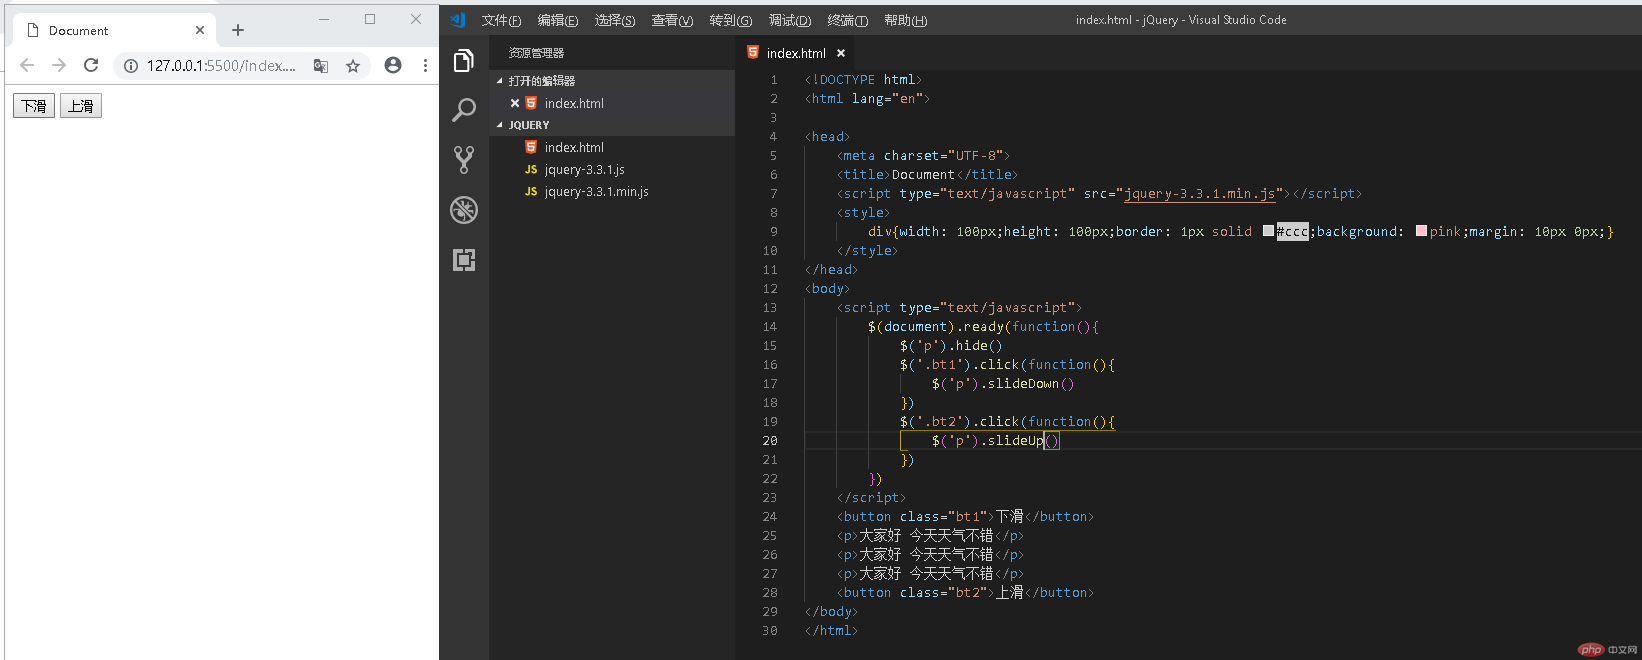Focus the Chrome address bar showing 127.0.0.1:5500
Screen dimensions: 1642x660
click(x=221, y=66)
